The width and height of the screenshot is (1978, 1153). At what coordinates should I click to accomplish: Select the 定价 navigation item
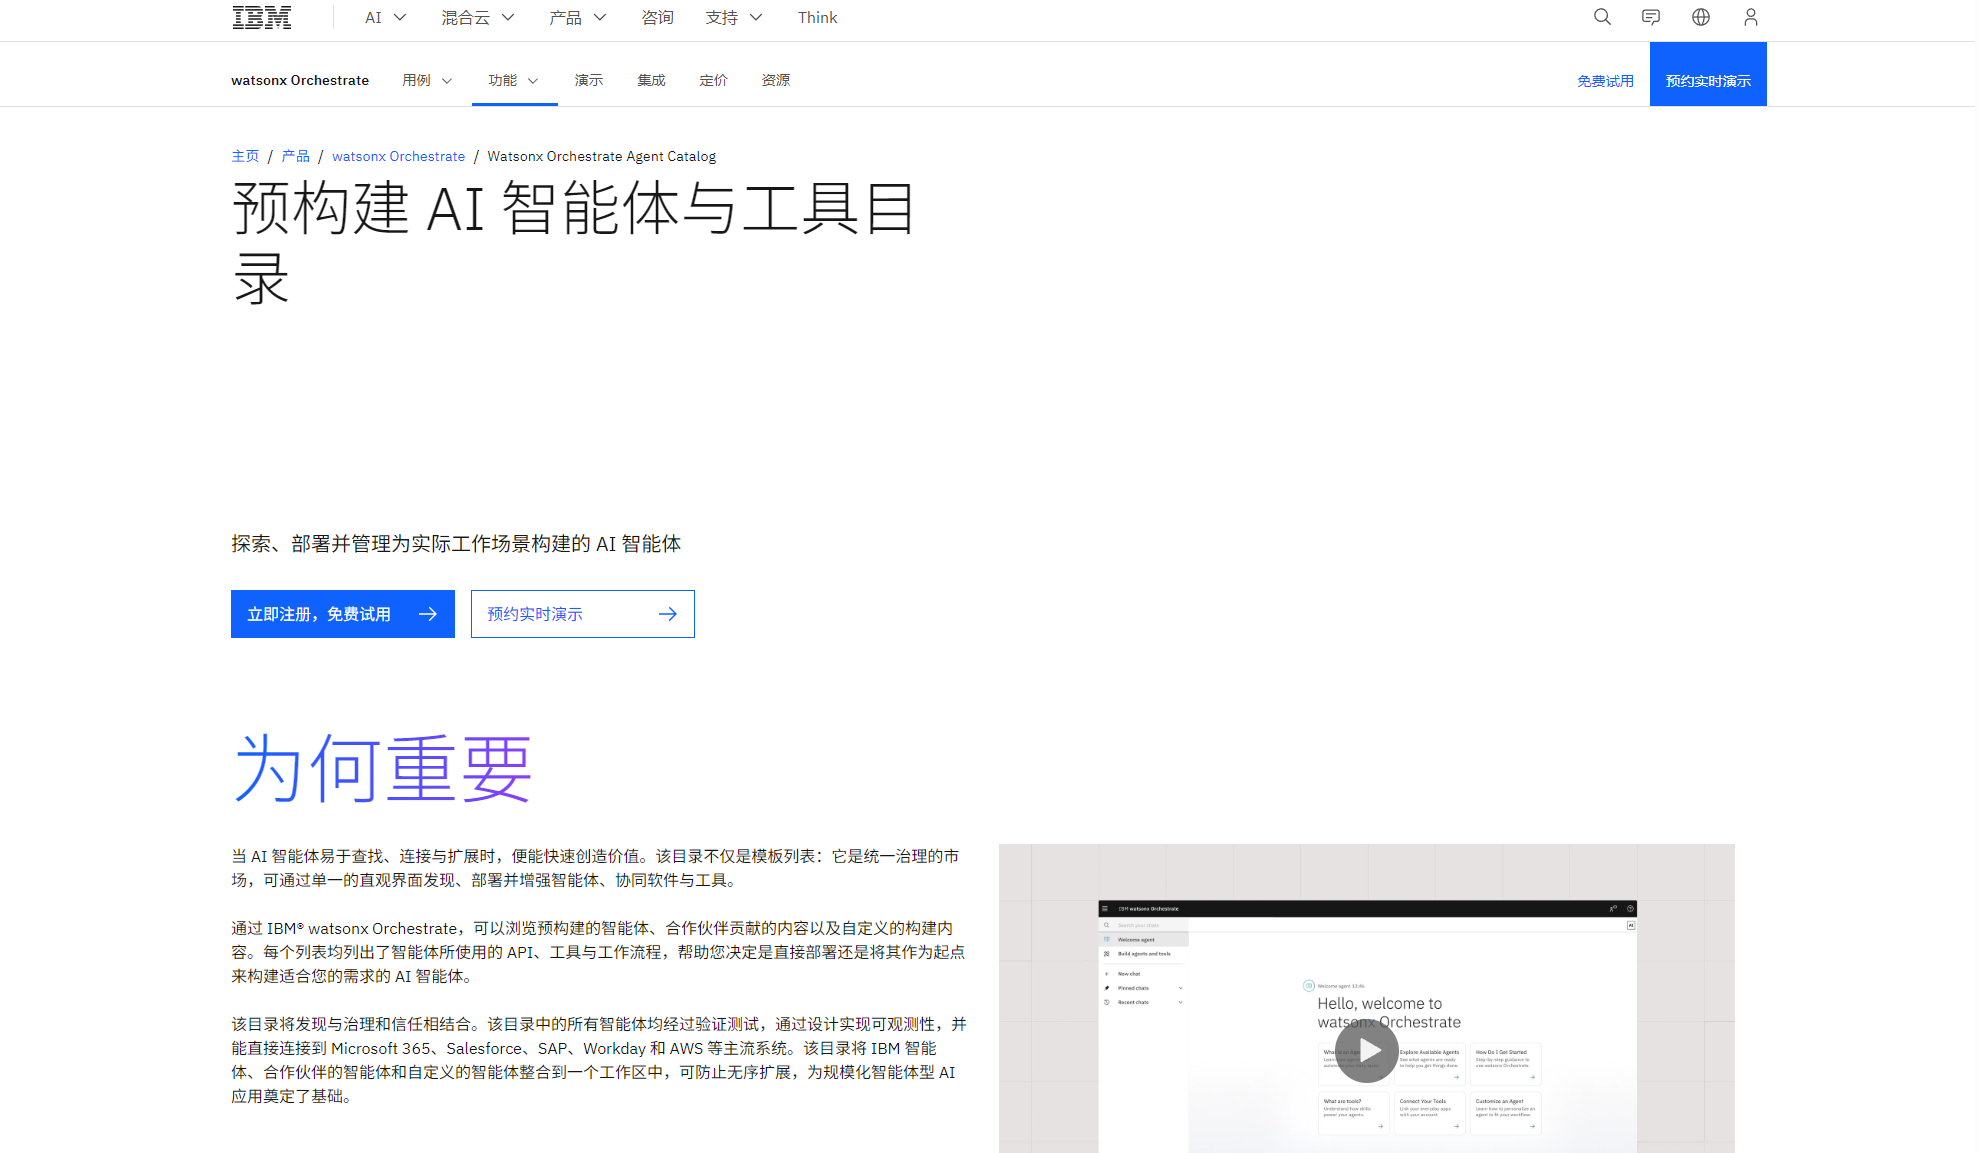coord(713,80)
